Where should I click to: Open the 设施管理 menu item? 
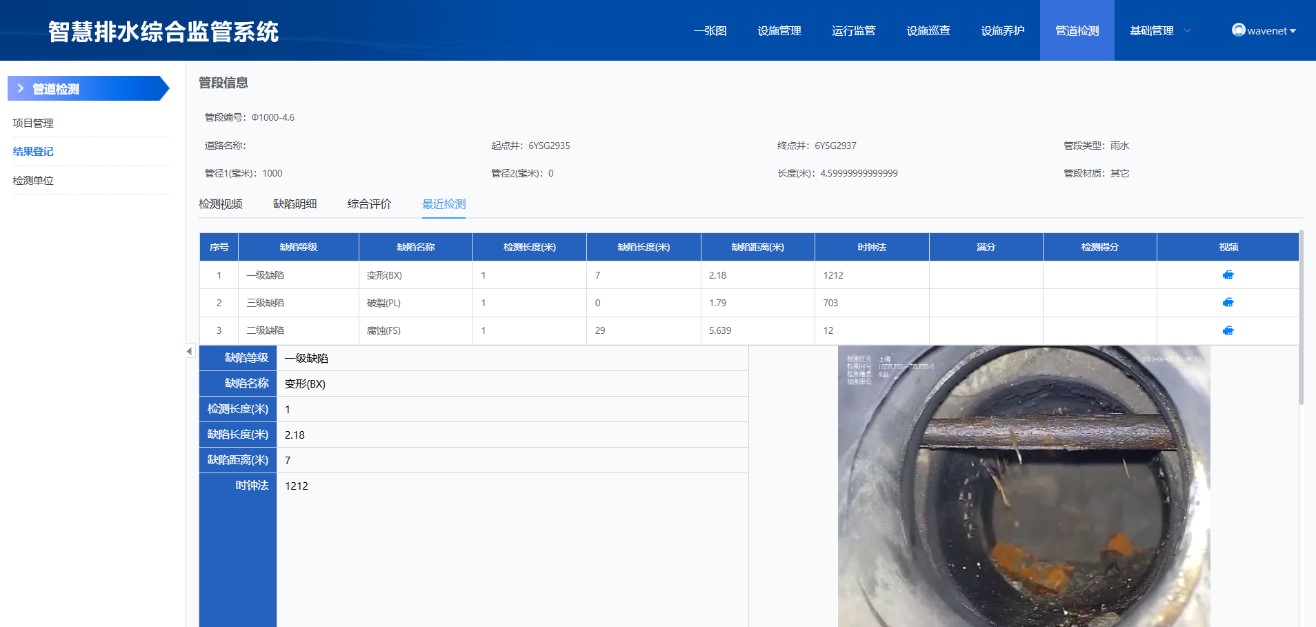coord(779,31)
